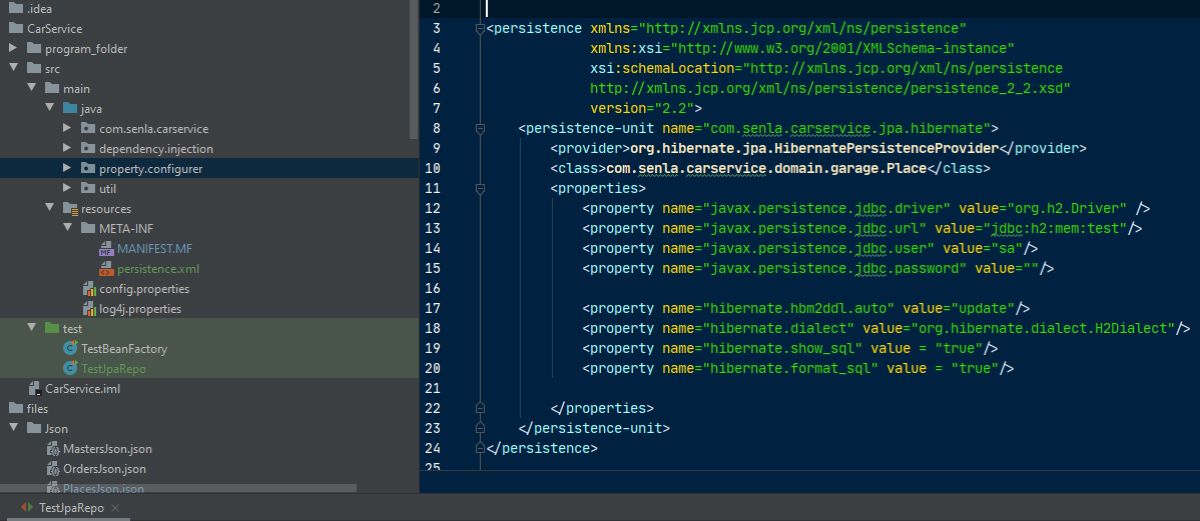
Task: Collapse the test folder arrow
Action: tap(31, 328)
